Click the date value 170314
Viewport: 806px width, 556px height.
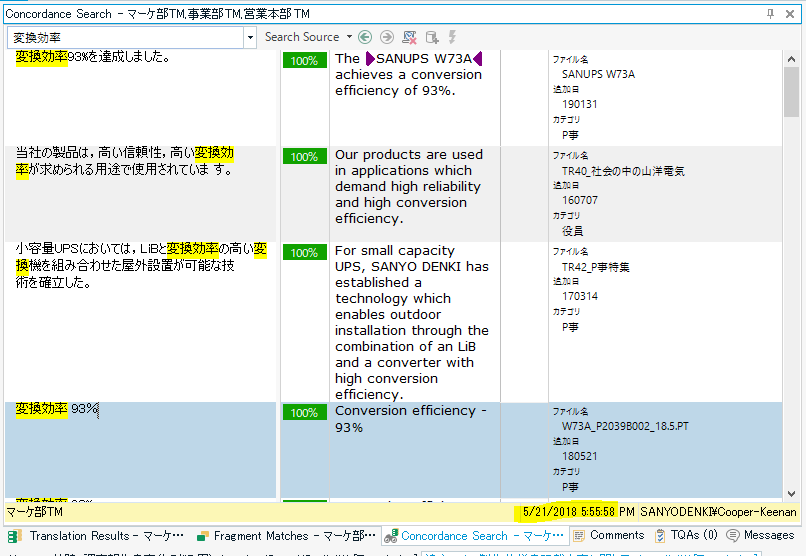tap(579, 296)
